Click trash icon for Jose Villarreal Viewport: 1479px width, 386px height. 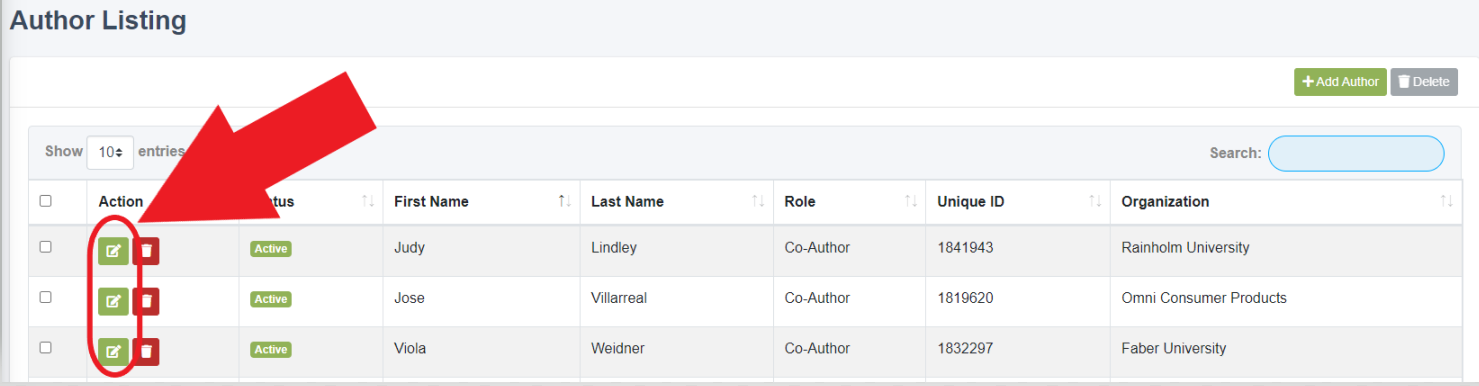point(147,301)
